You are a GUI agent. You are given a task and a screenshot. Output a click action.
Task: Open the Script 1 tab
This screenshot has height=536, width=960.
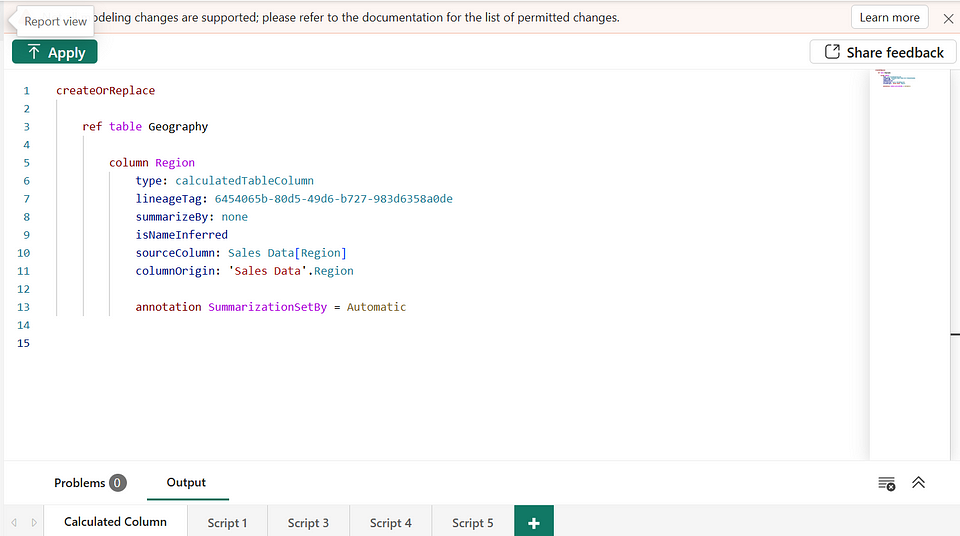(227, 523)
